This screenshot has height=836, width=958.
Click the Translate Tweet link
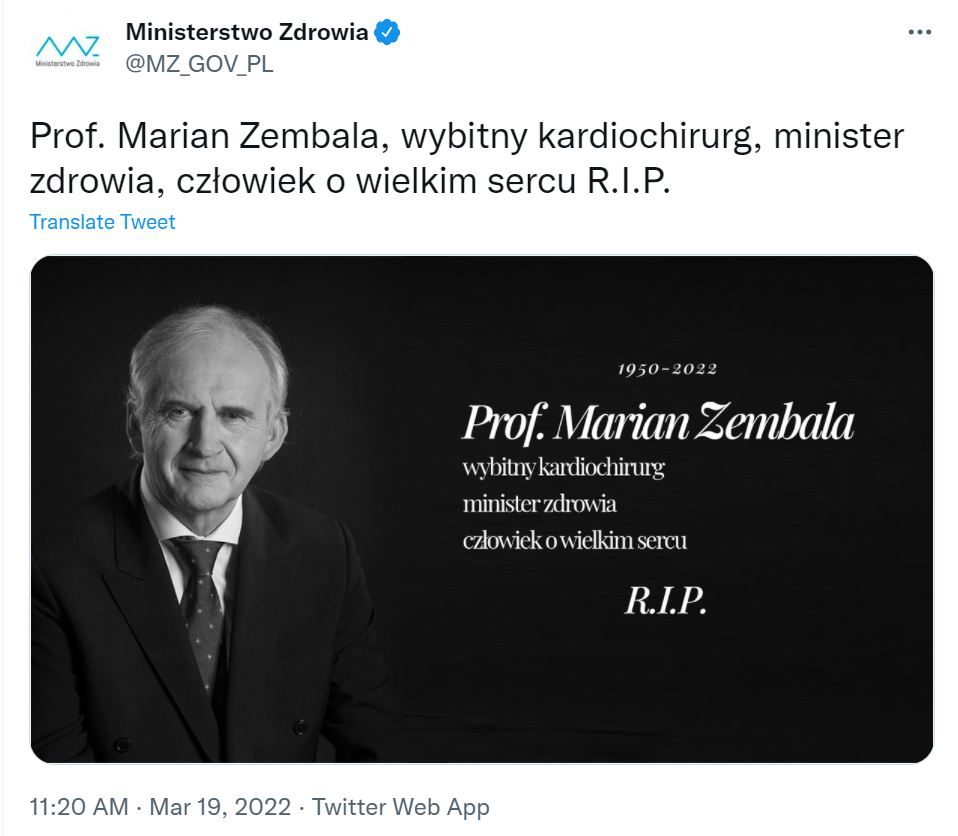[x=102, y=222]
